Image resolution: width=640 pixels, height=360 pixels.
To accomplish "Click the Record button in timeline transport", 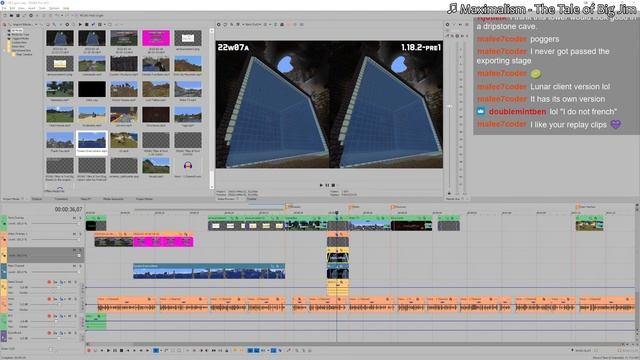I will tap(89, 350).
